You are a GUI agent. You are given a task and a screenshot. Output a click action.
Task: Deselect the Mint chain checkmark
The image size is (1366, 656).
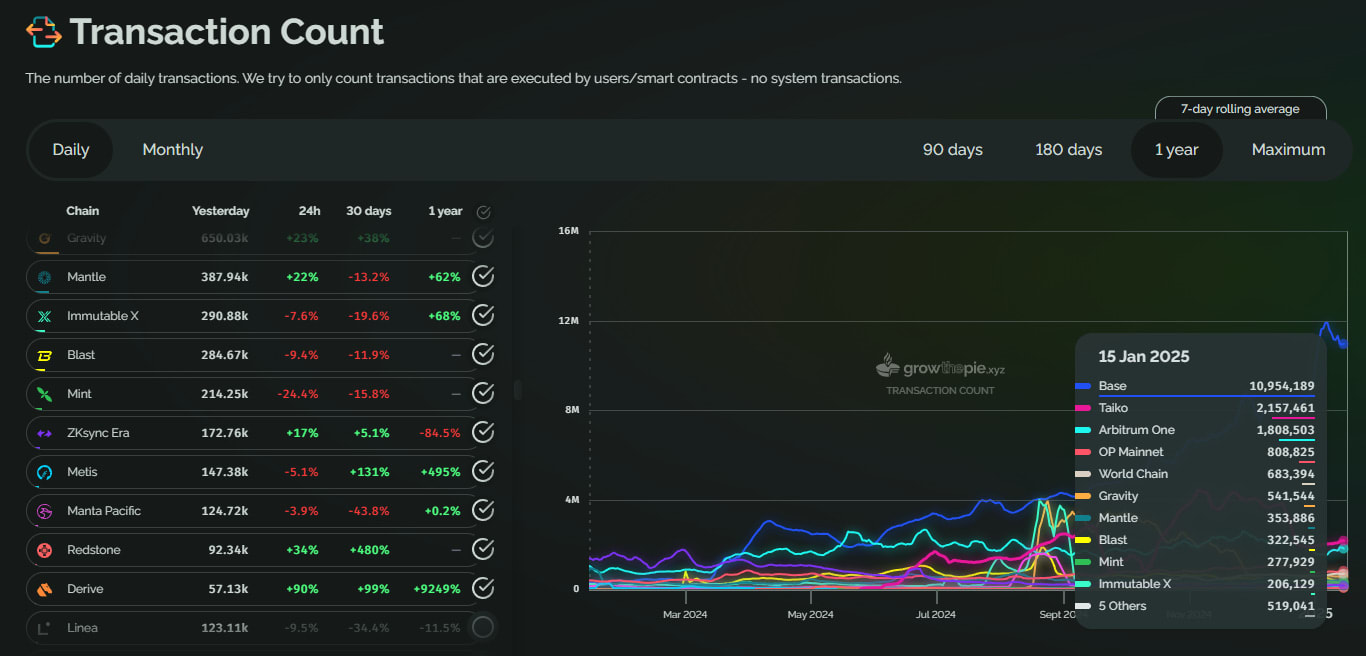(x=483, y=394)
